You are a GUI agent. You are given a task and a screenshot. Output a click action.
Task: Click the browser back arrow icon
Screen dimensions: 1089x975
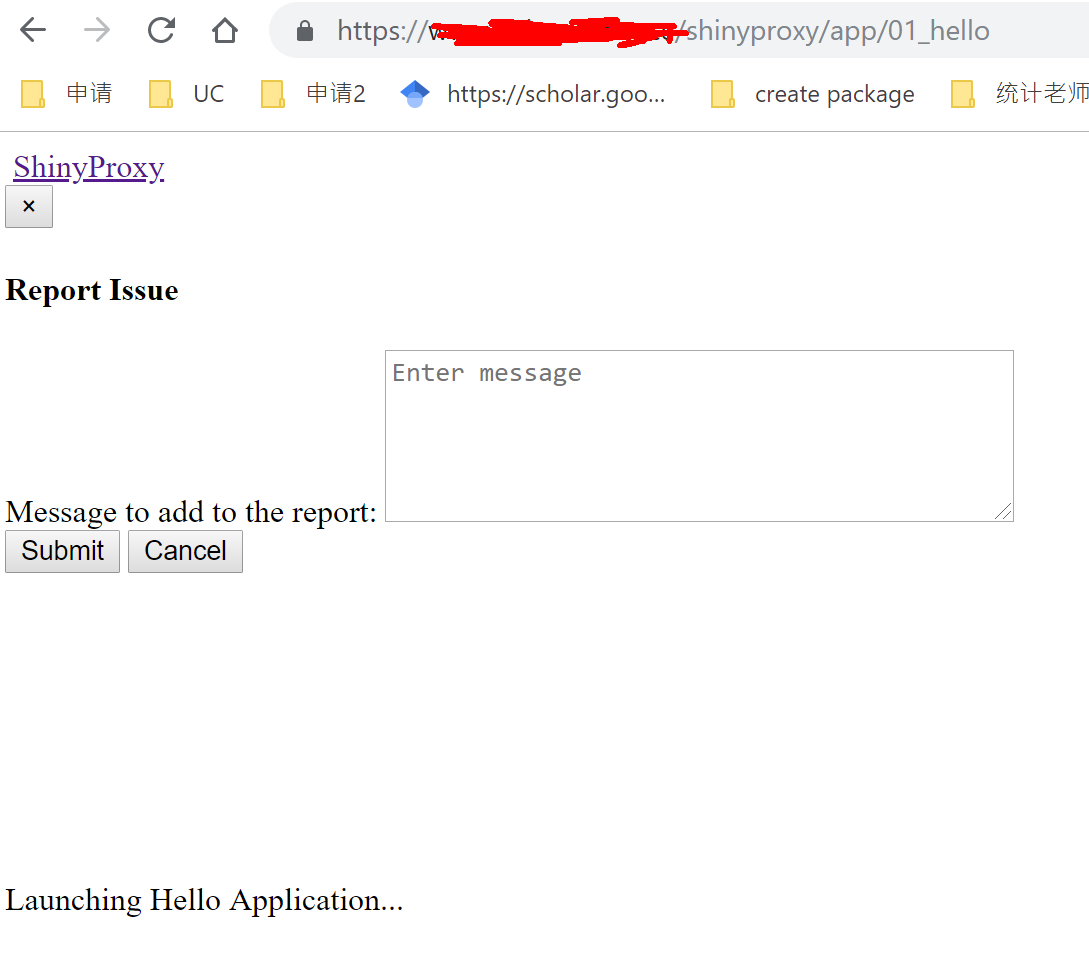tap(32, 29)
